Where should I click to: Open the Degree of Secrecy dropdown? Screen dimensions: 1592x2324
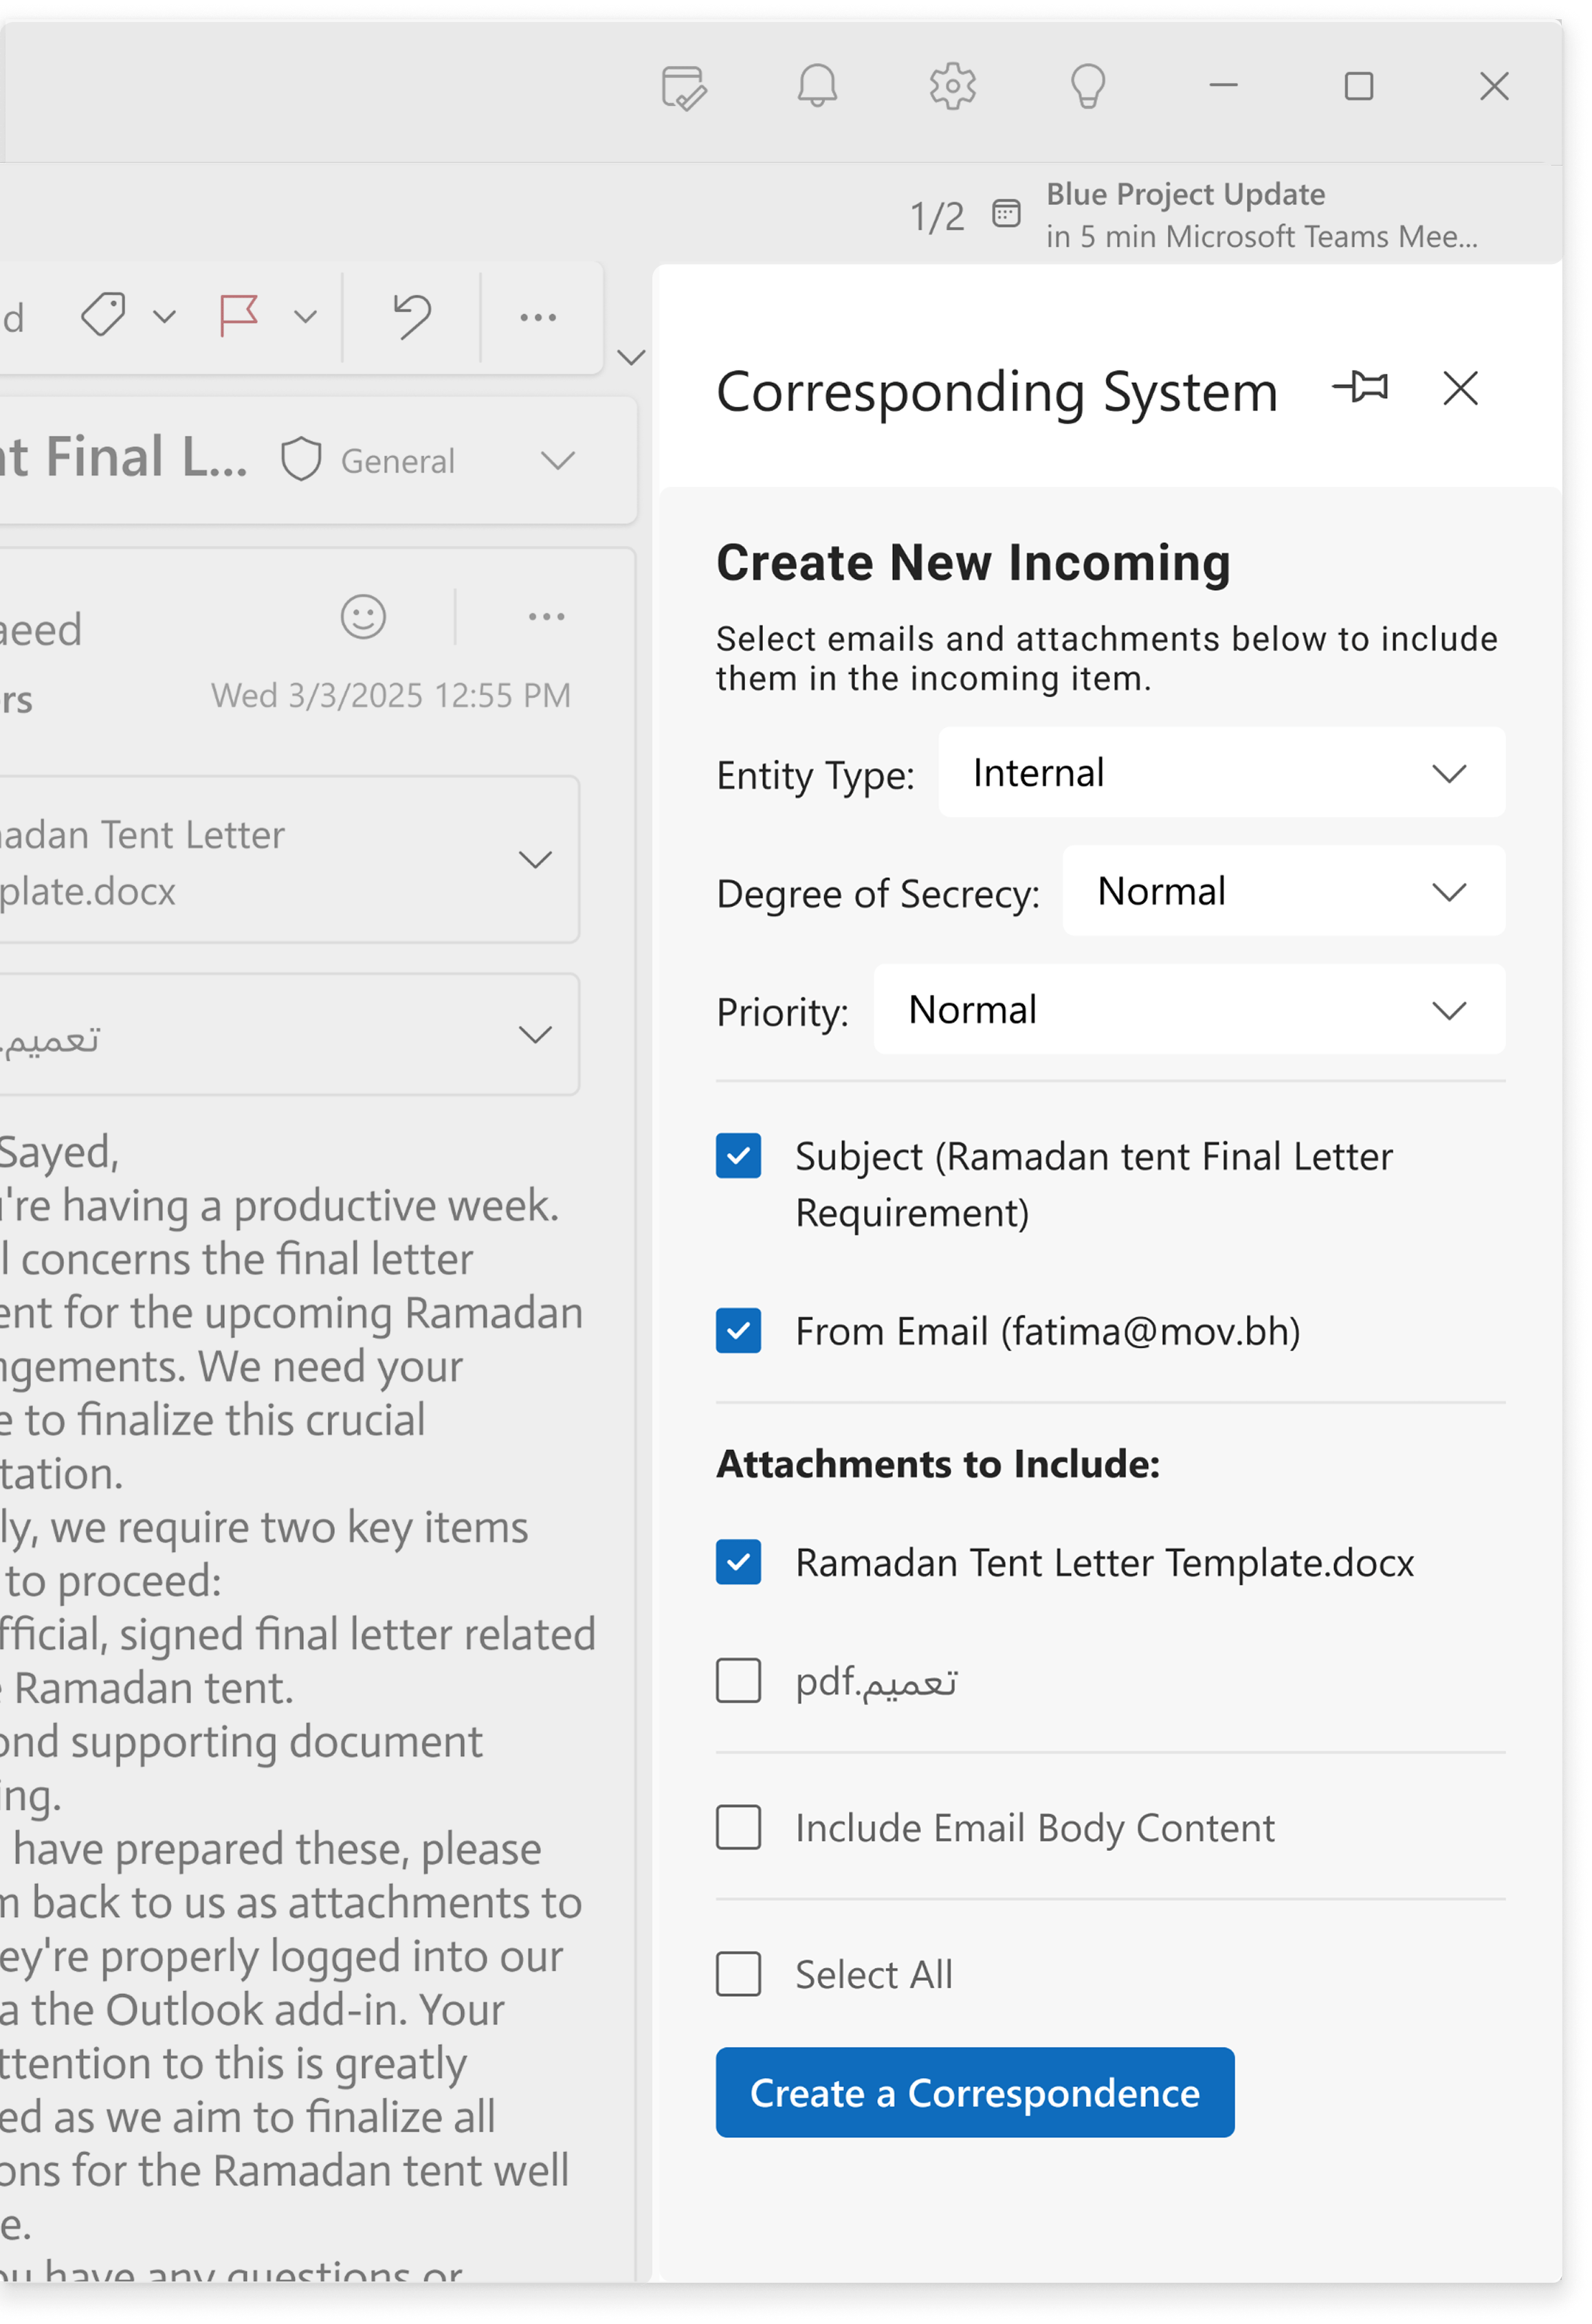[x=1283, y=891]
